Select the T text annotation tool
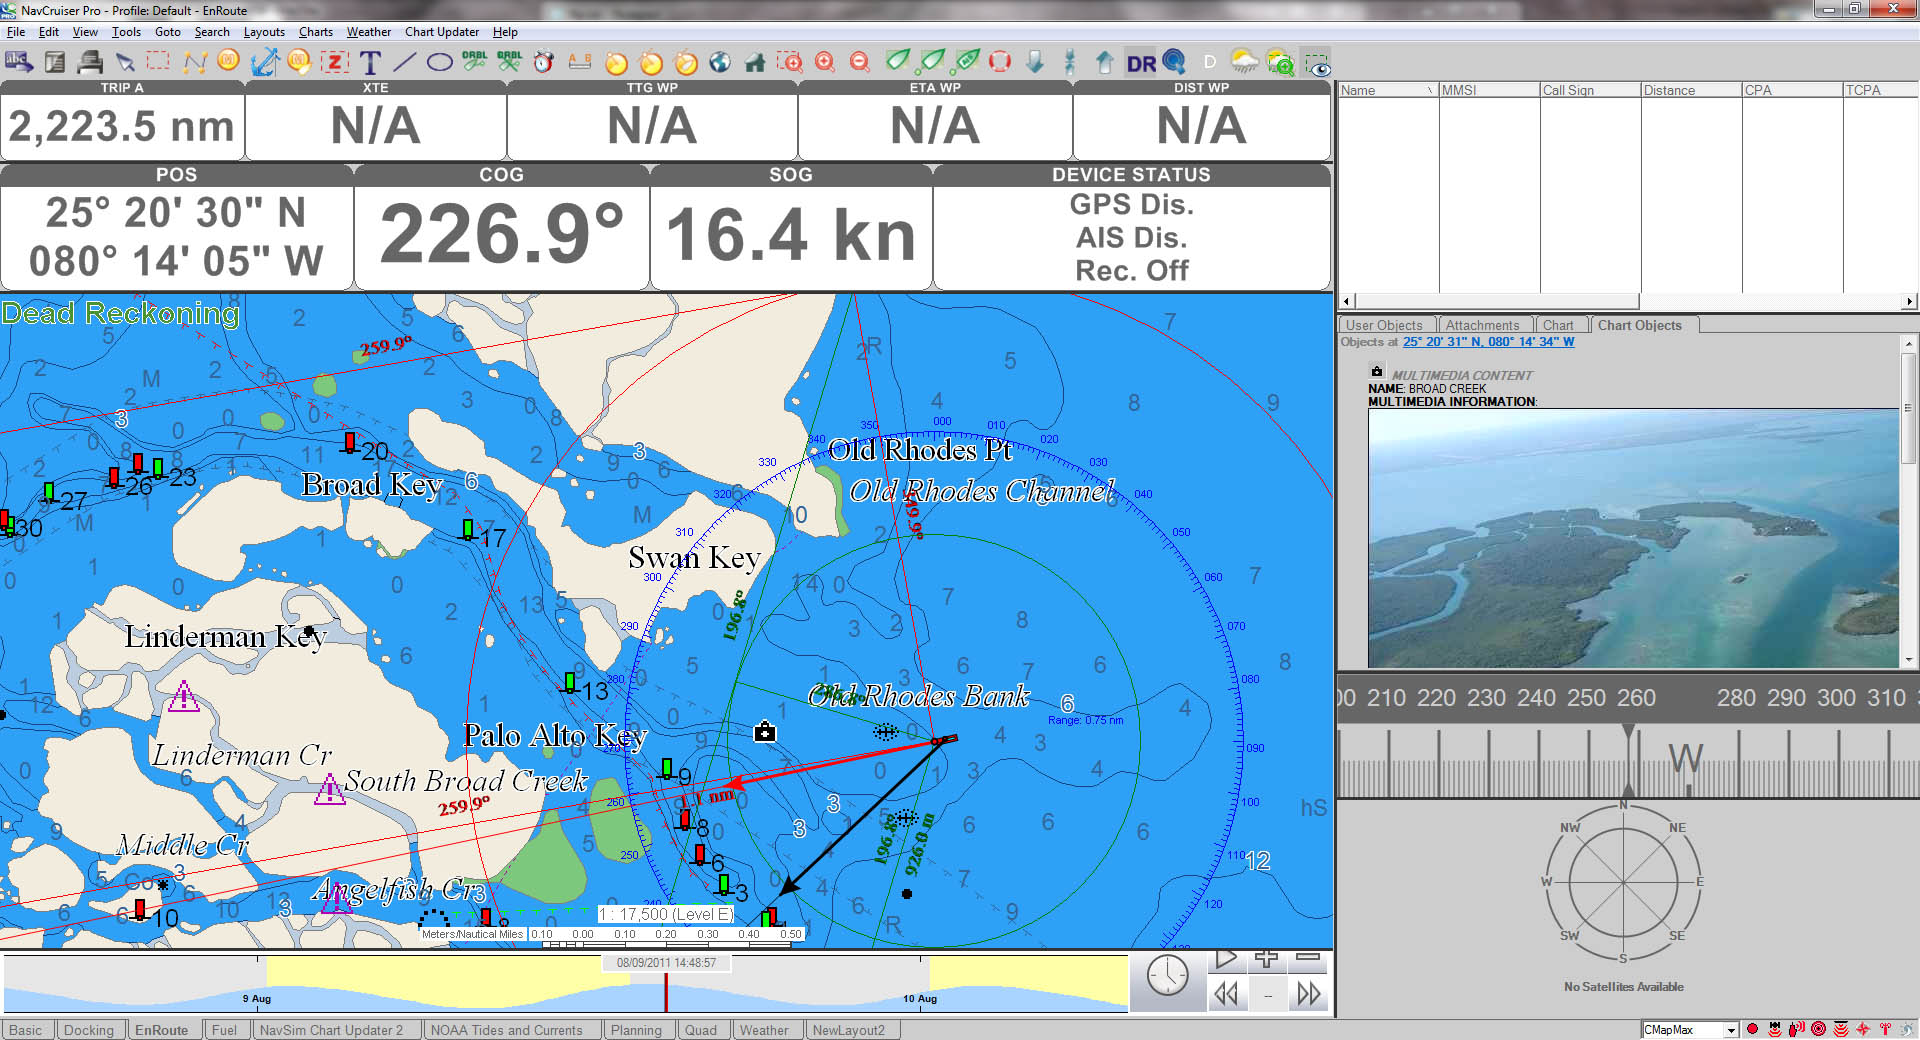The image size is (1920, 1040). pyautogui.click(x=370, y=62)
